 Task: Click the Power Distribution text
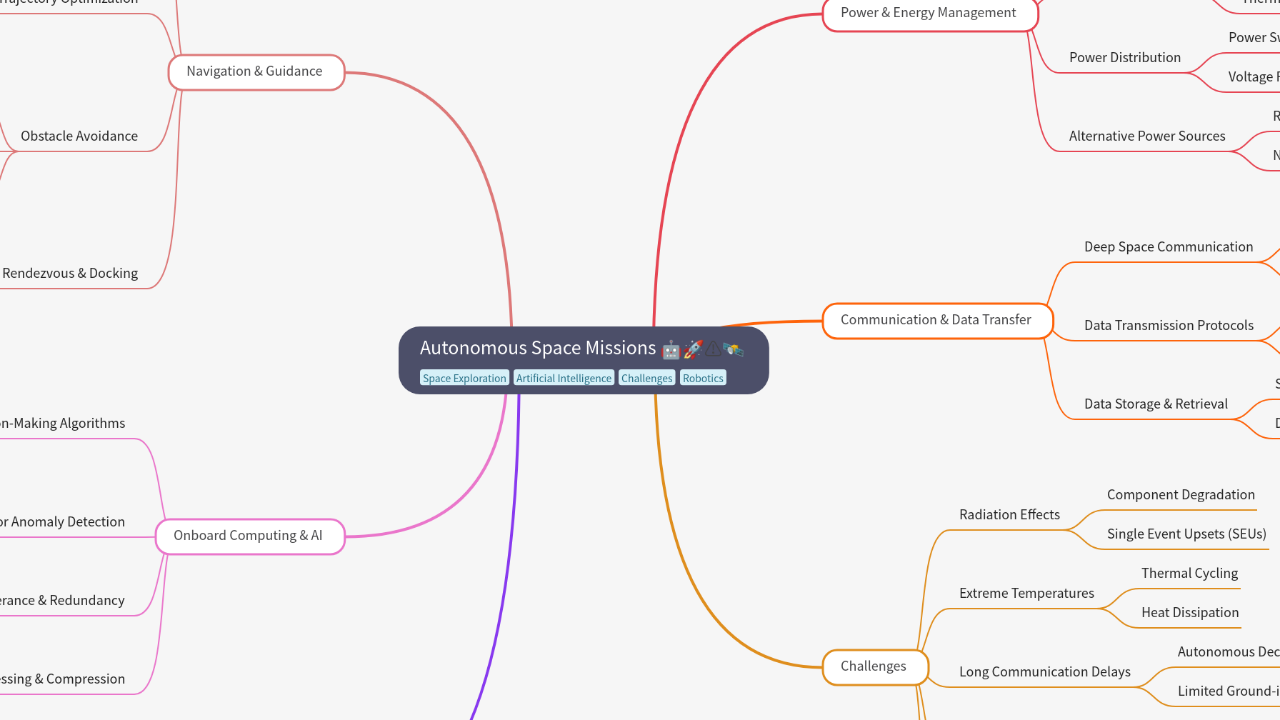[1125, 57]
